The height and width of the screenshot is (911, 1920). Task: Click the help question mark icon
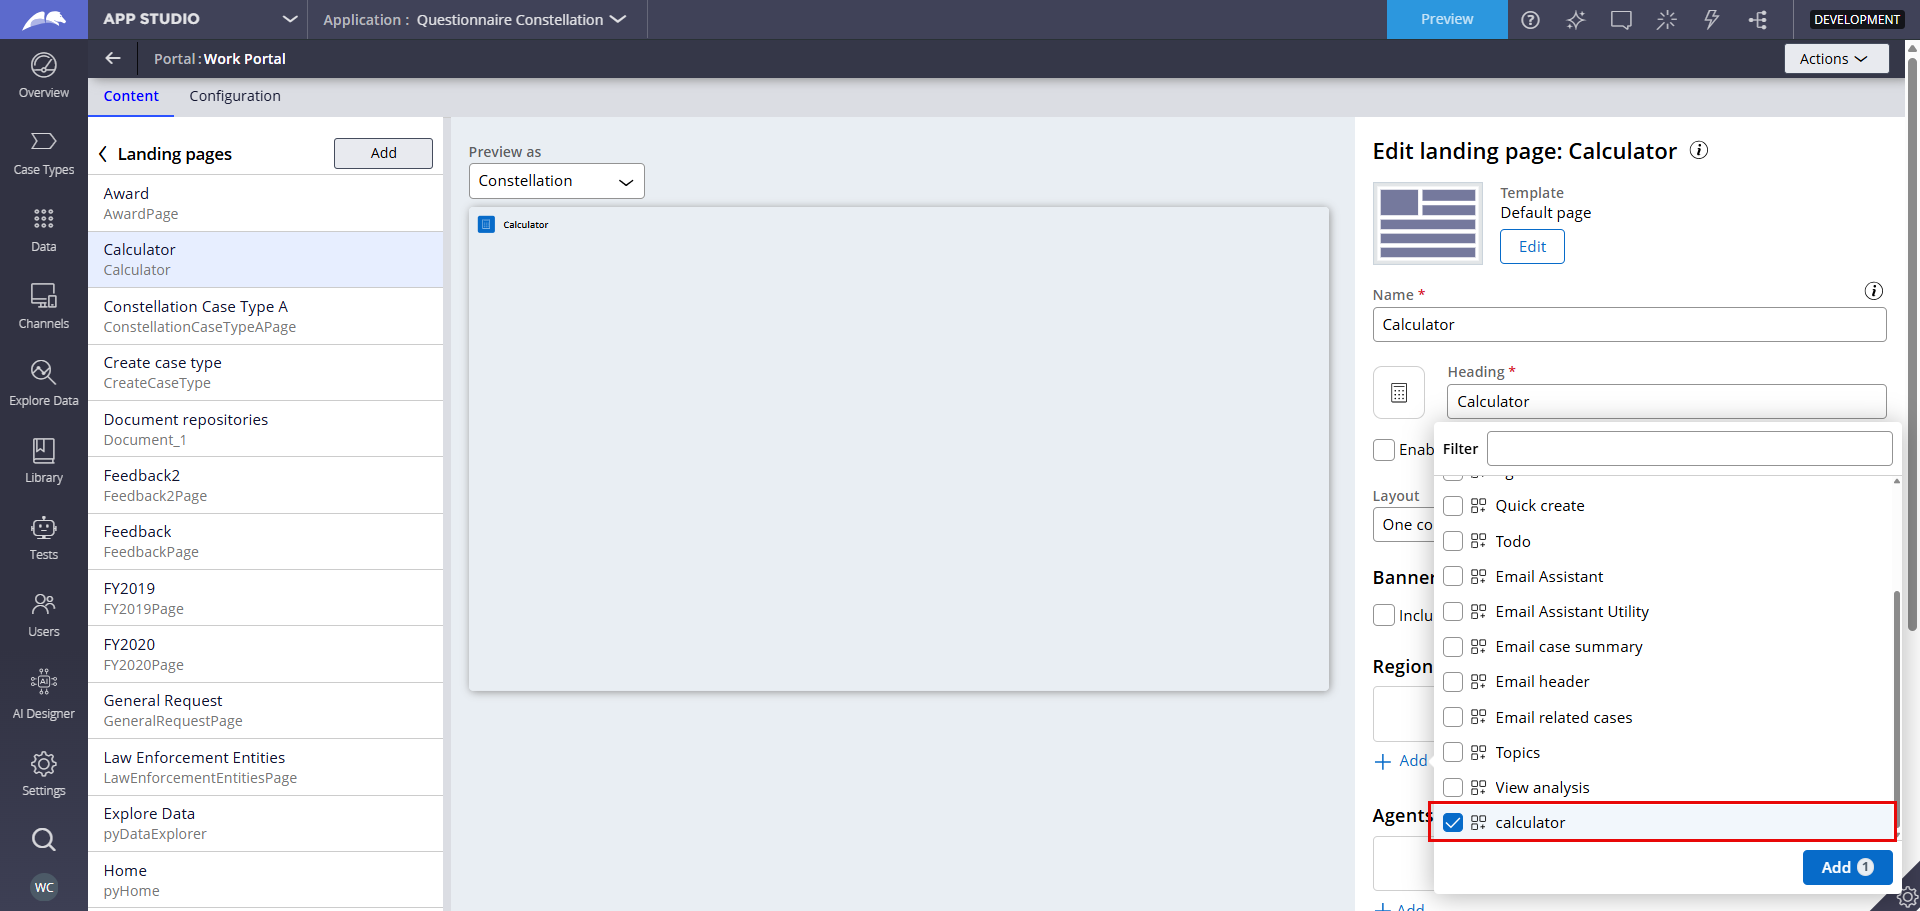tap(1530, 20)
